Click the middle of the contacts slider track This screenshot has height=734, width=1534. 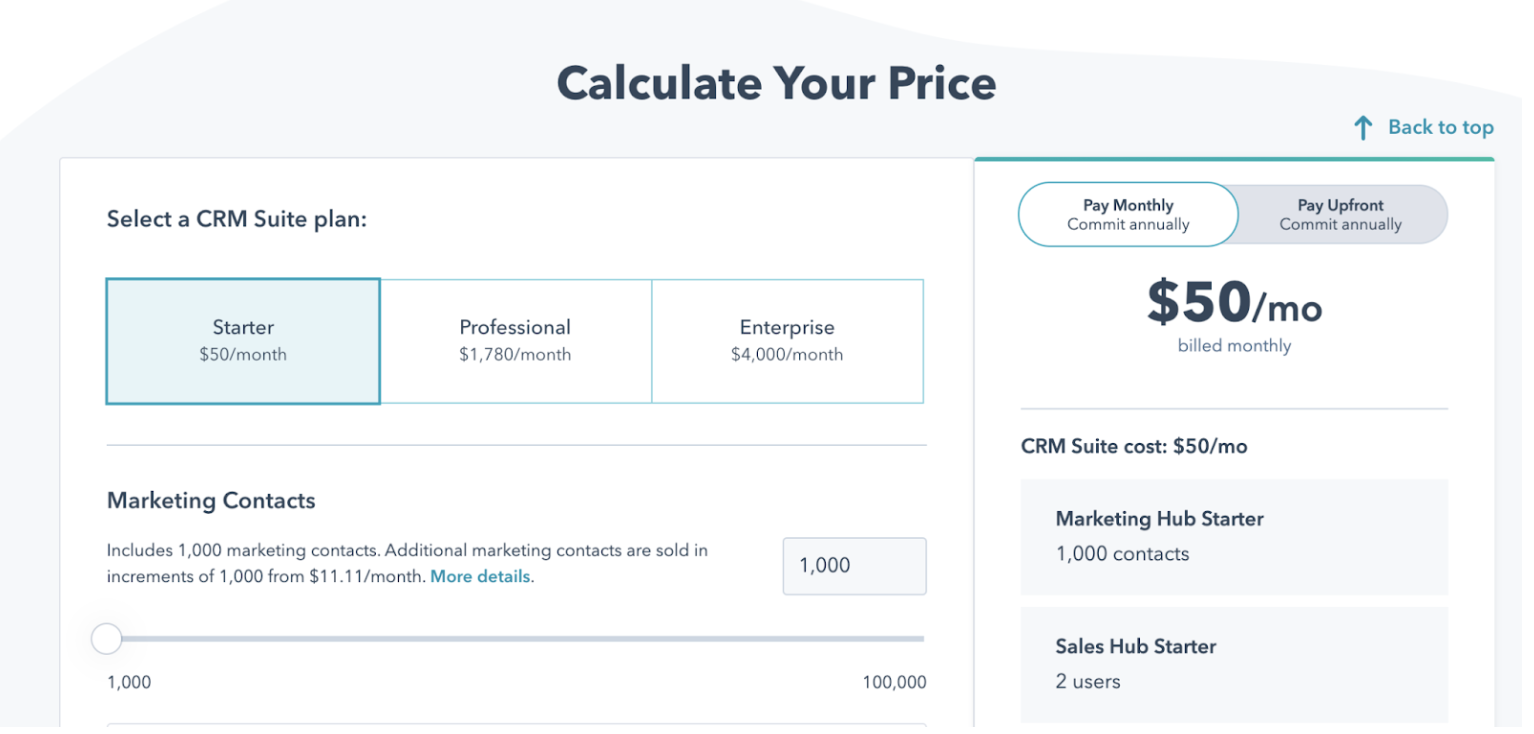[515, 638]
